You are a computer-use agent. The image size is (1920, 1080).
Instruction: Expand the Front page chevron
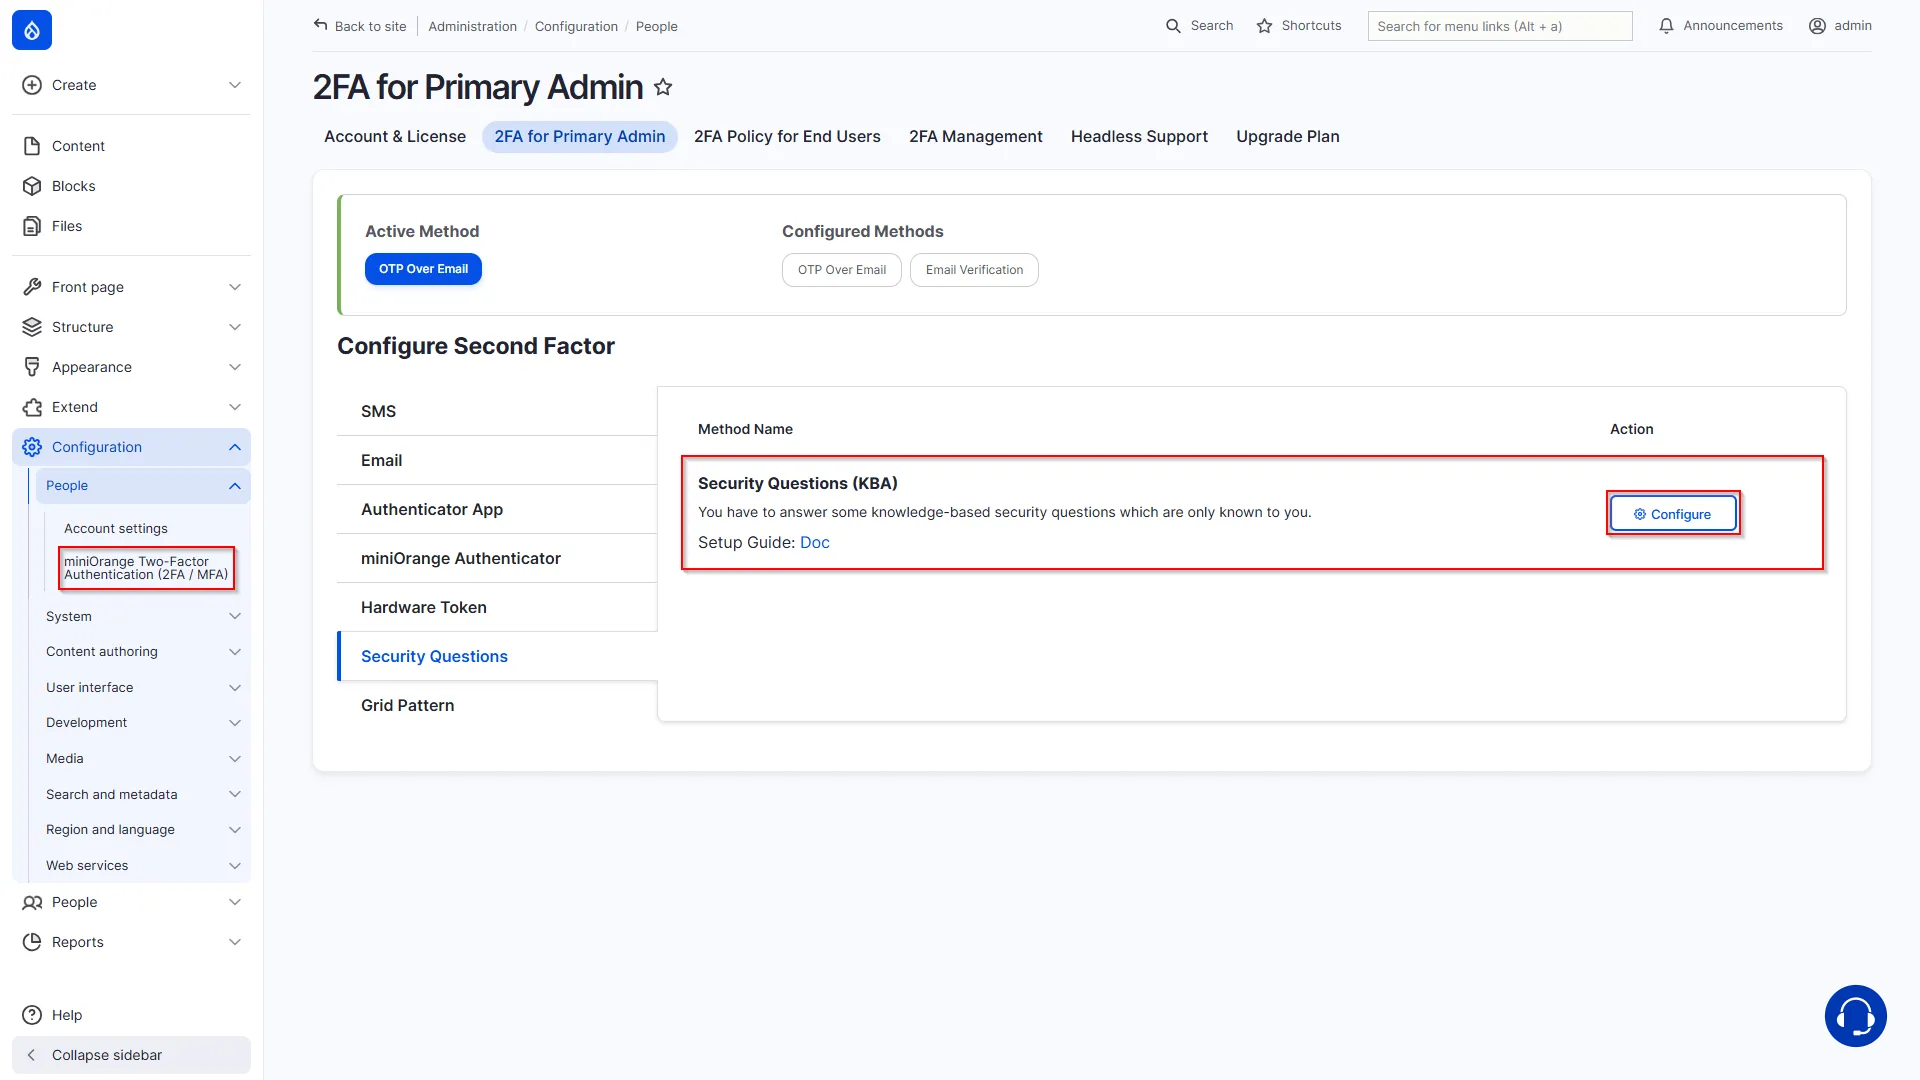point(235,287)
